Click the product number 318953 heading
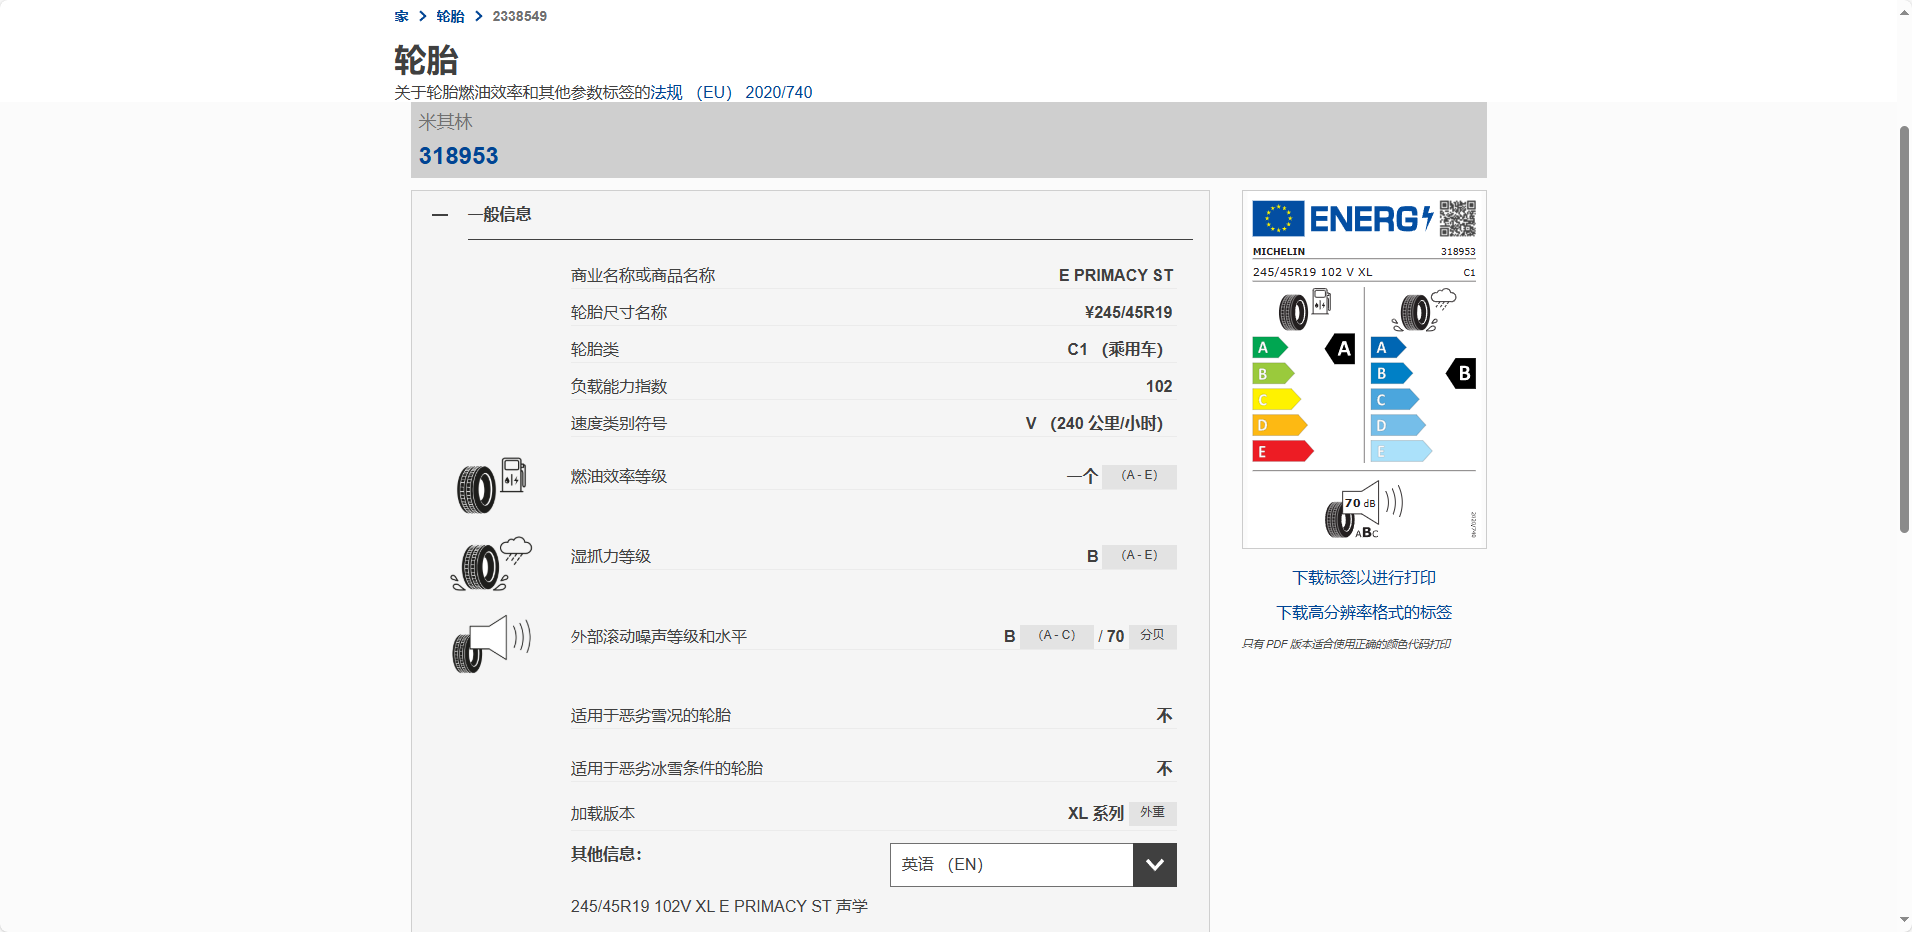 pyautogui.click(x=458, y=156)
